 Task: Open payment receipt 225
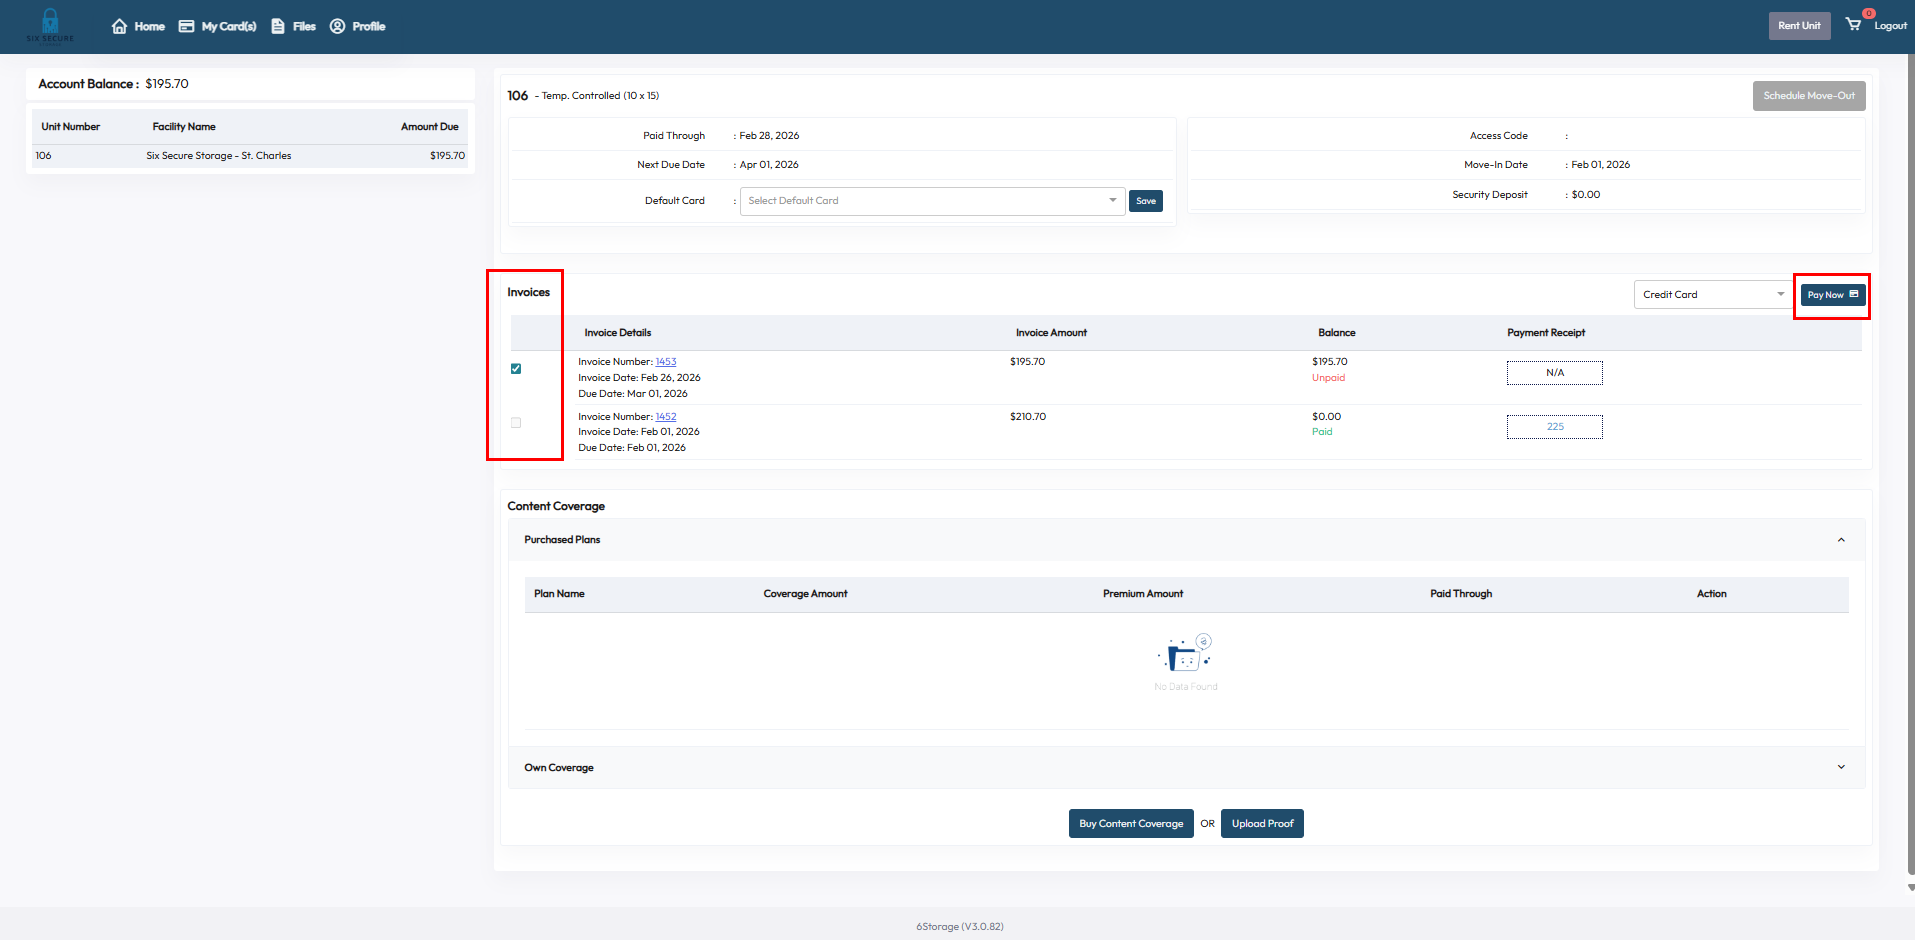[1554, 427]
